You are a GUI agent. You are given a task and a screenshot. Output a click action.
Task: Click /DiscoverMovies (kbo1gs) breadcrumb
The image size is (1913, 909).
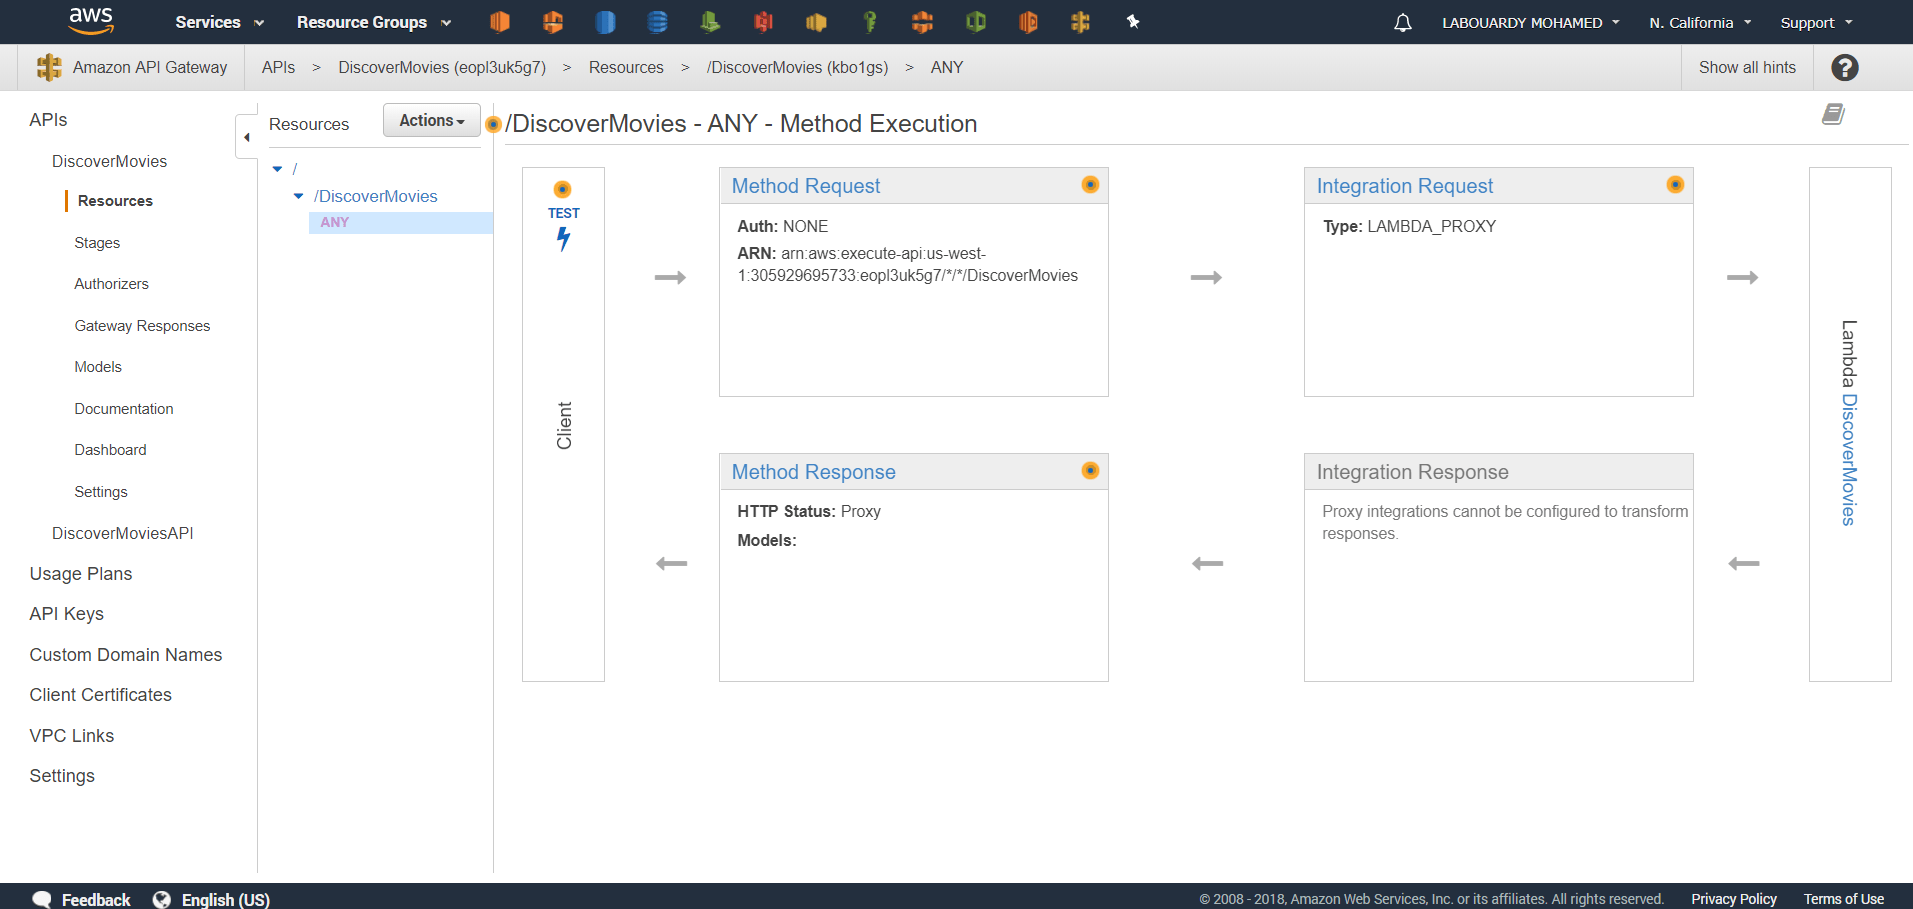[797, 67]
